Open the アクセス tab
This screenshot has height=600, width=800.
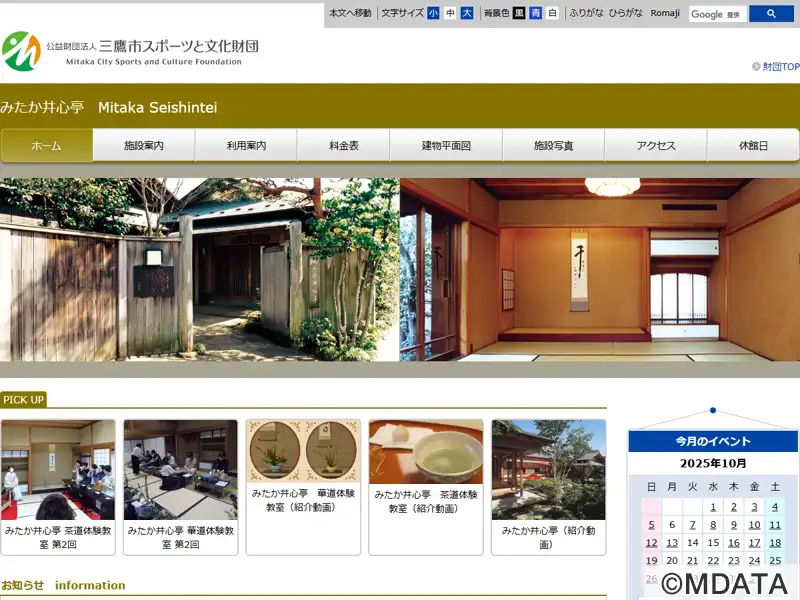click(x=656, y=145)
